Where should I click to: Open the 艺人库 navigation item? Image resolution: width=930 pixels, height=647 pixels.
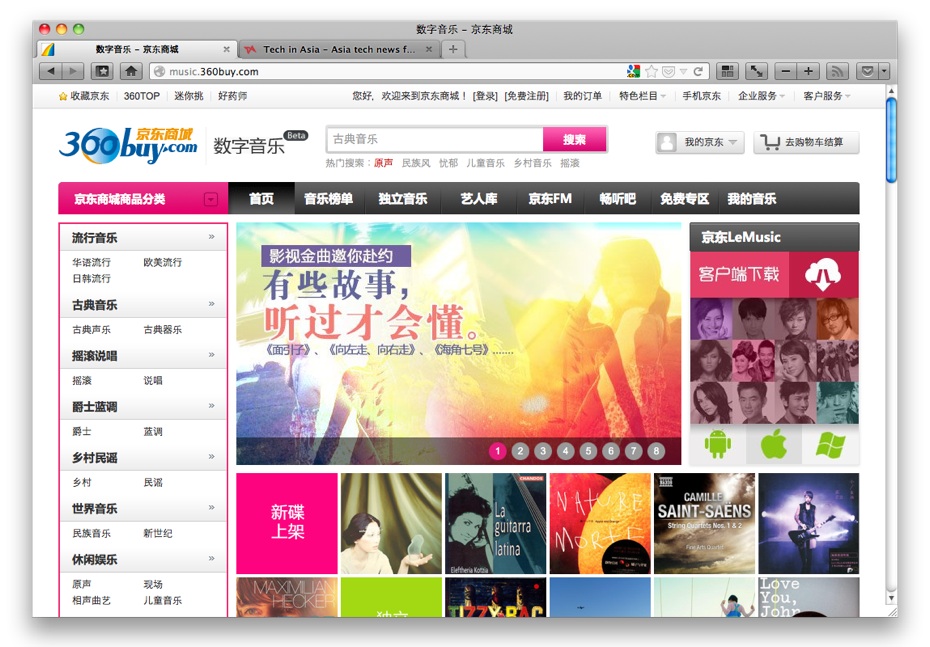click(x=479, y=199)
